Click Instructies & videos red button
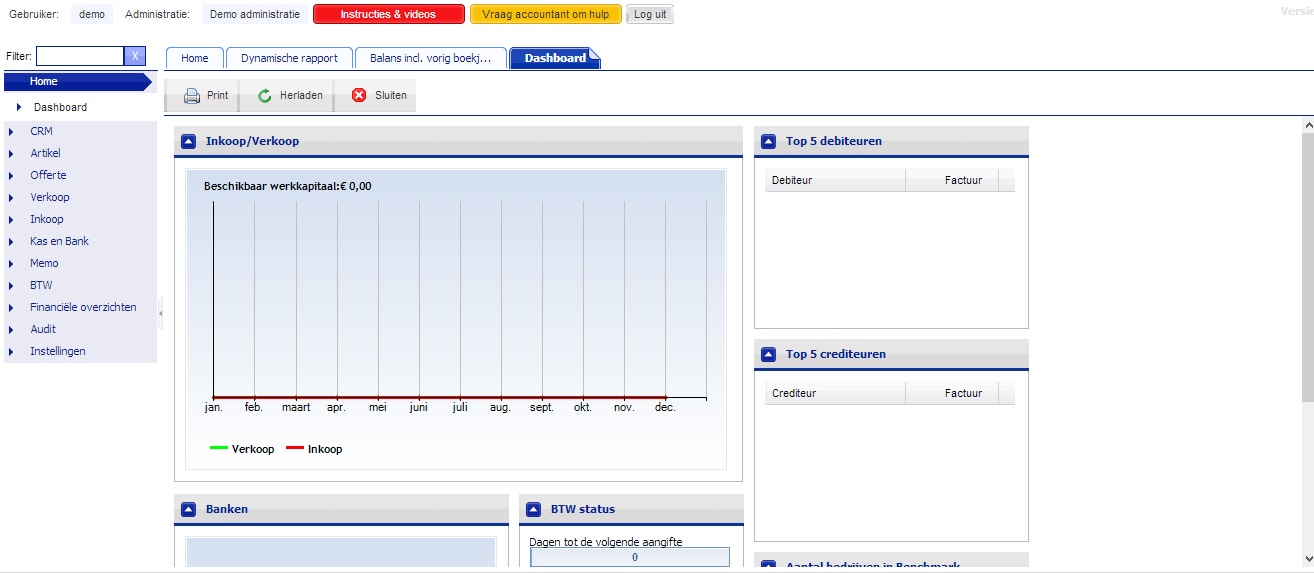Screen dimensions: 1314x573 point(388,14)
